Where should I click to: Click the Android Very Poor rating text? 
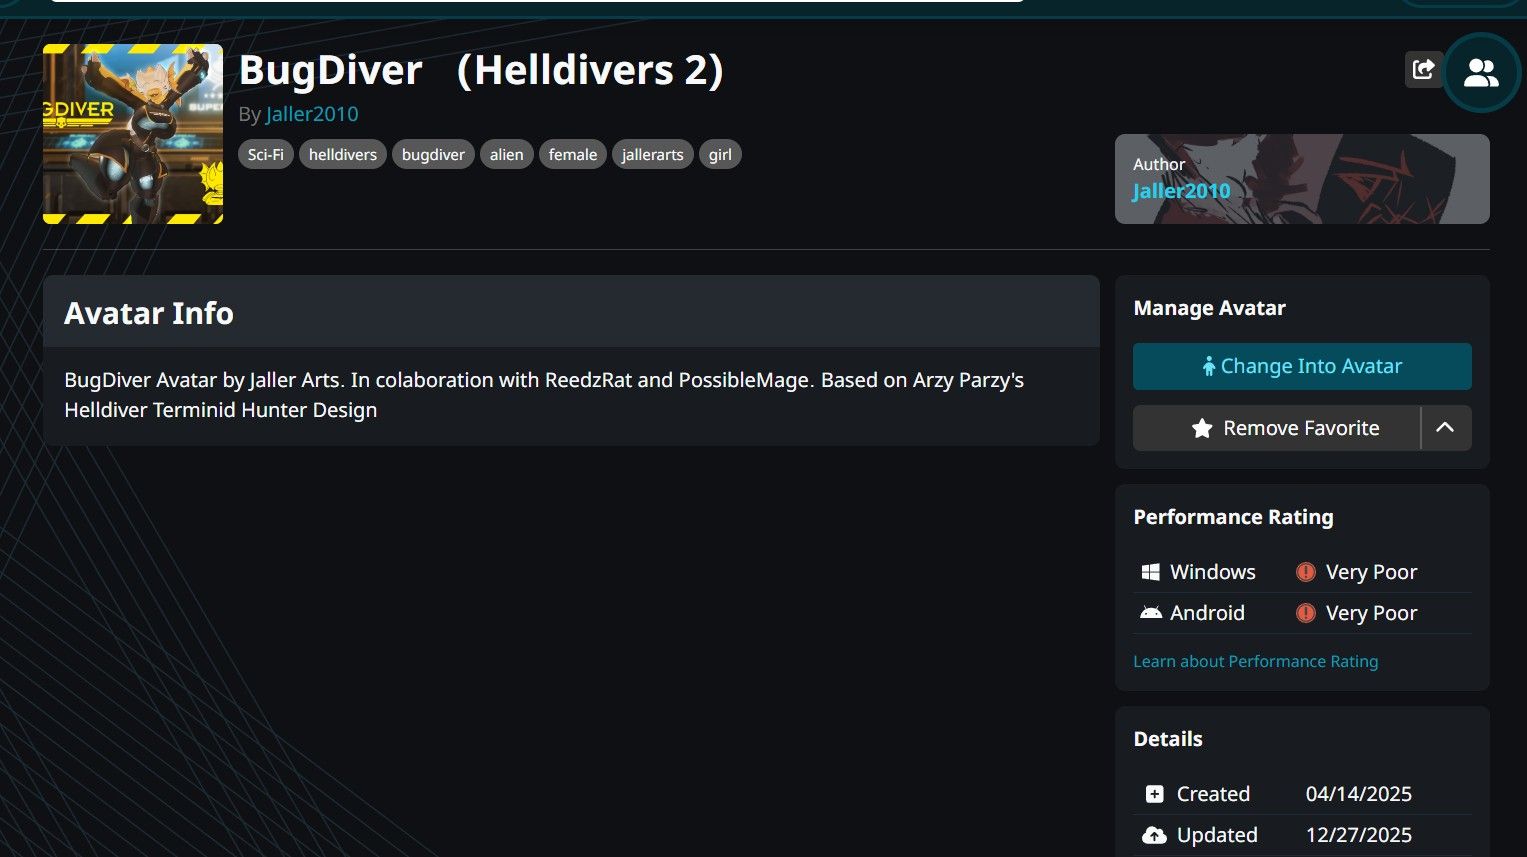pos(1371,613)
